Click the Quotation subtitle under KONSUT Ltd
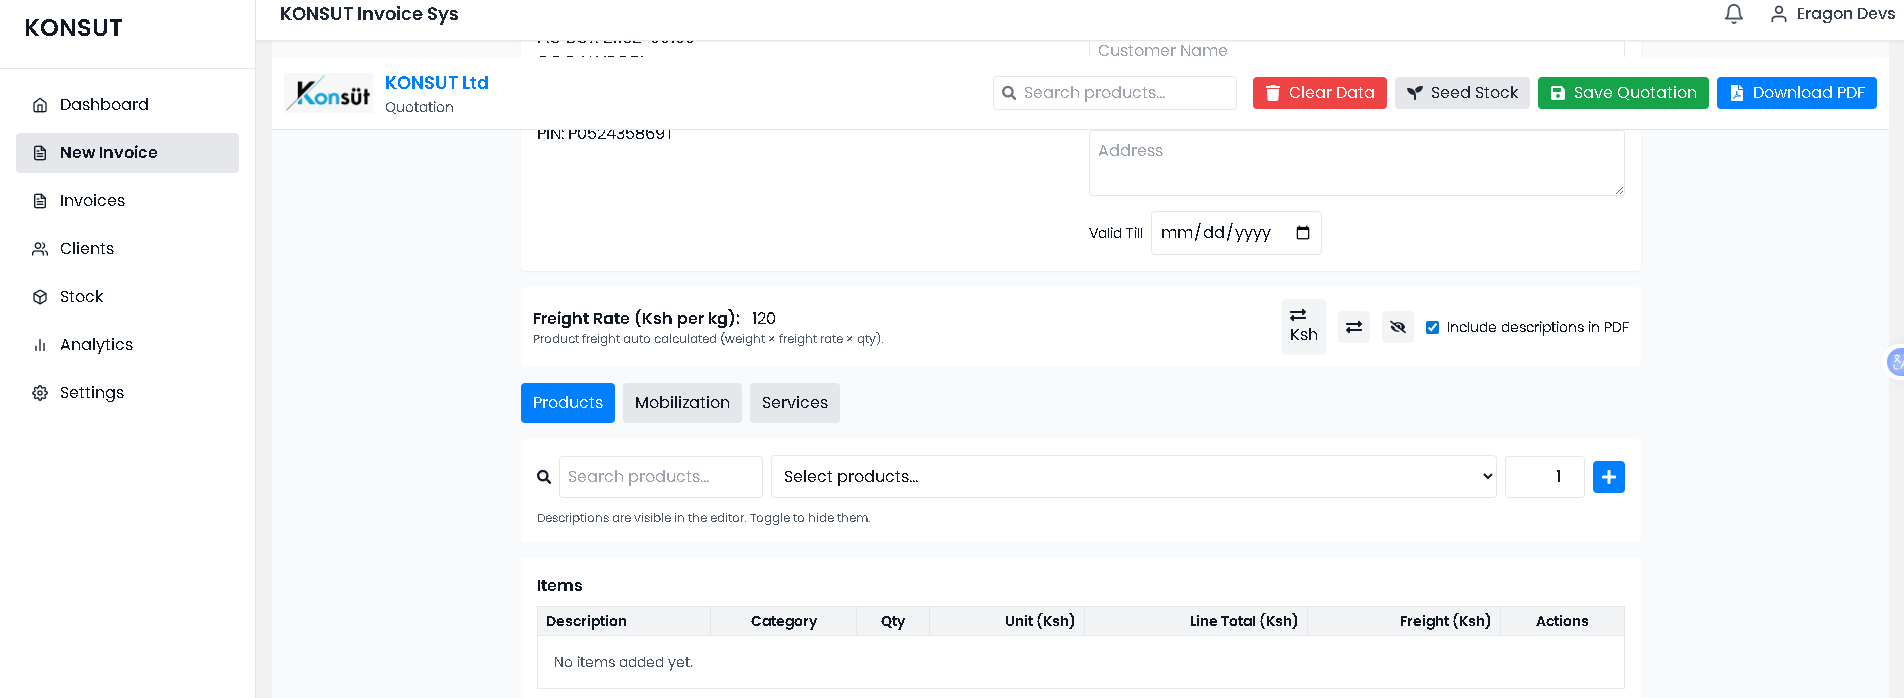This screenshot has width=1904, height=698. coord(419,107)
